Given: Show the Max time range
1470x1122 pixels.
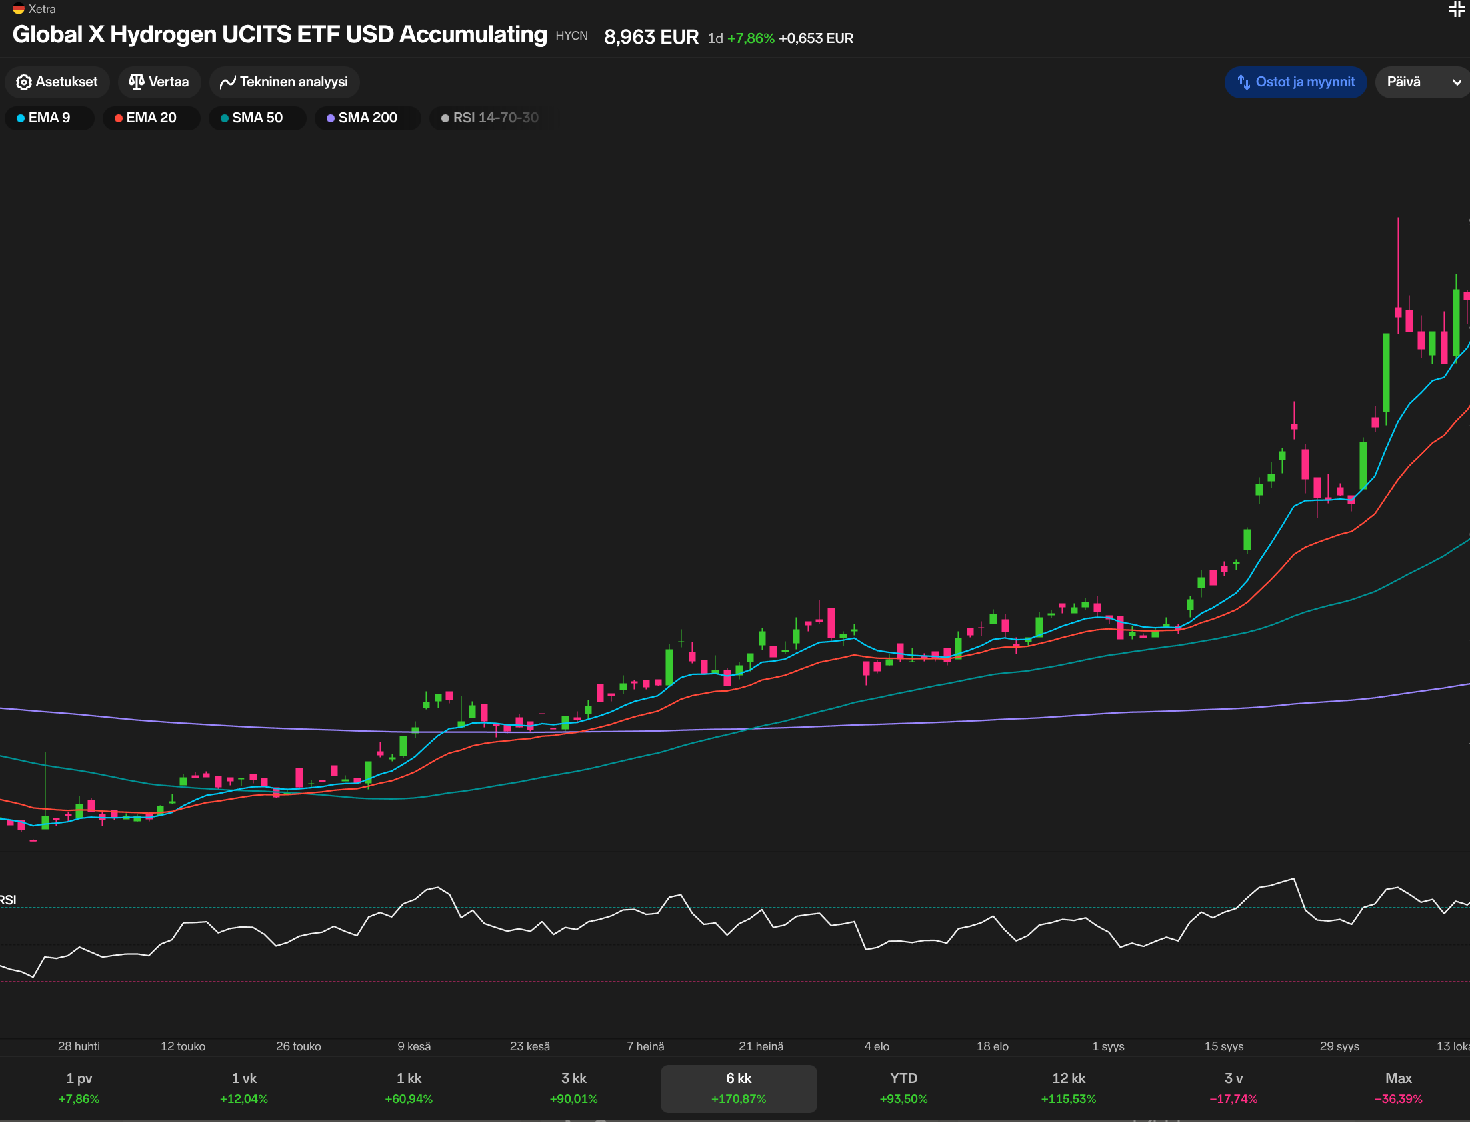Looking at the screenshot, I should pyautogui.click(x=1398, y=1088).
